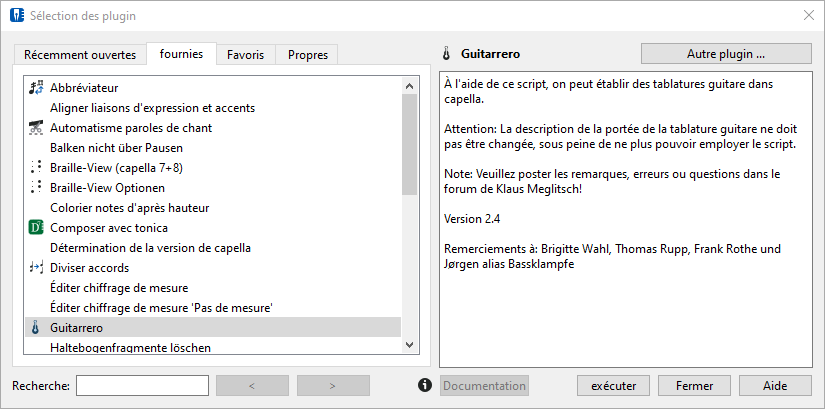Click the list scrollbar up arrow
This screenshot has width=825, height=409.
[410, 86]
